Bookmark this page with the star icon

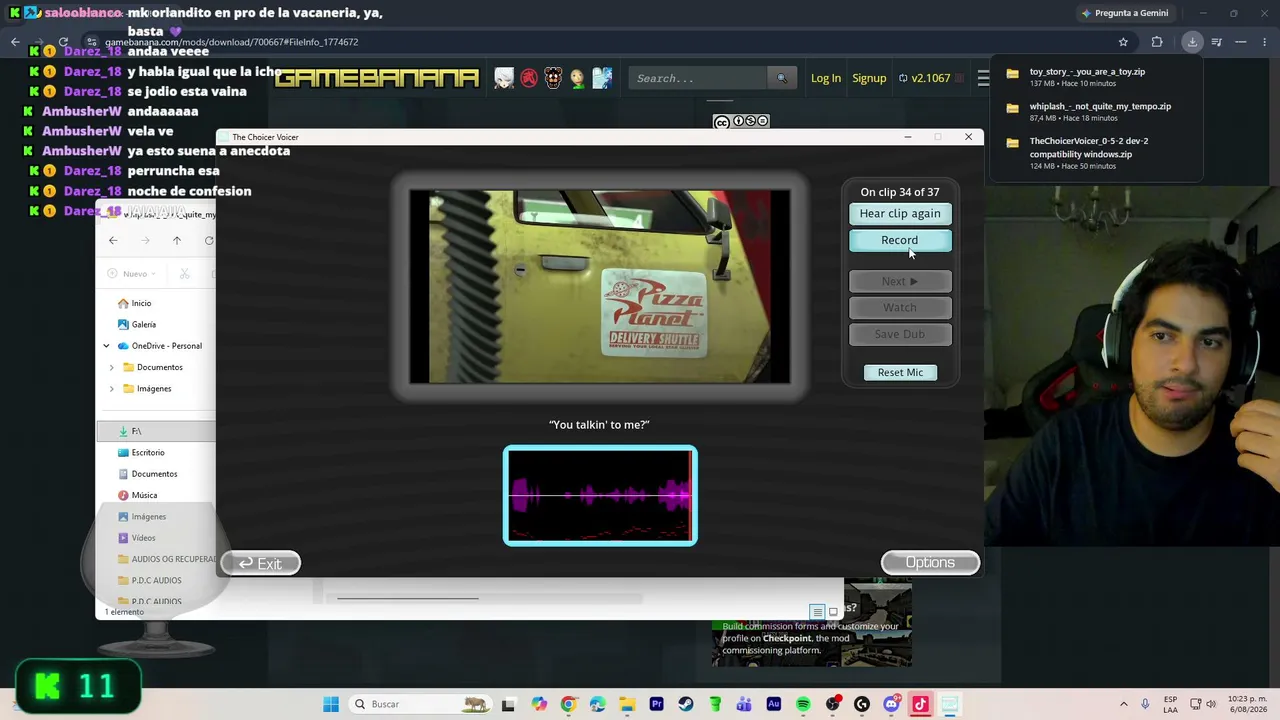click(1123, 42)
